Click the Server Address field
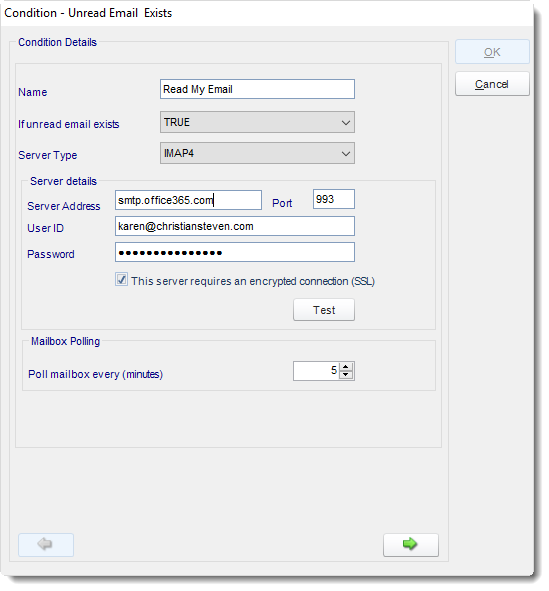The image size is (549, 591). tap(188, 200)
